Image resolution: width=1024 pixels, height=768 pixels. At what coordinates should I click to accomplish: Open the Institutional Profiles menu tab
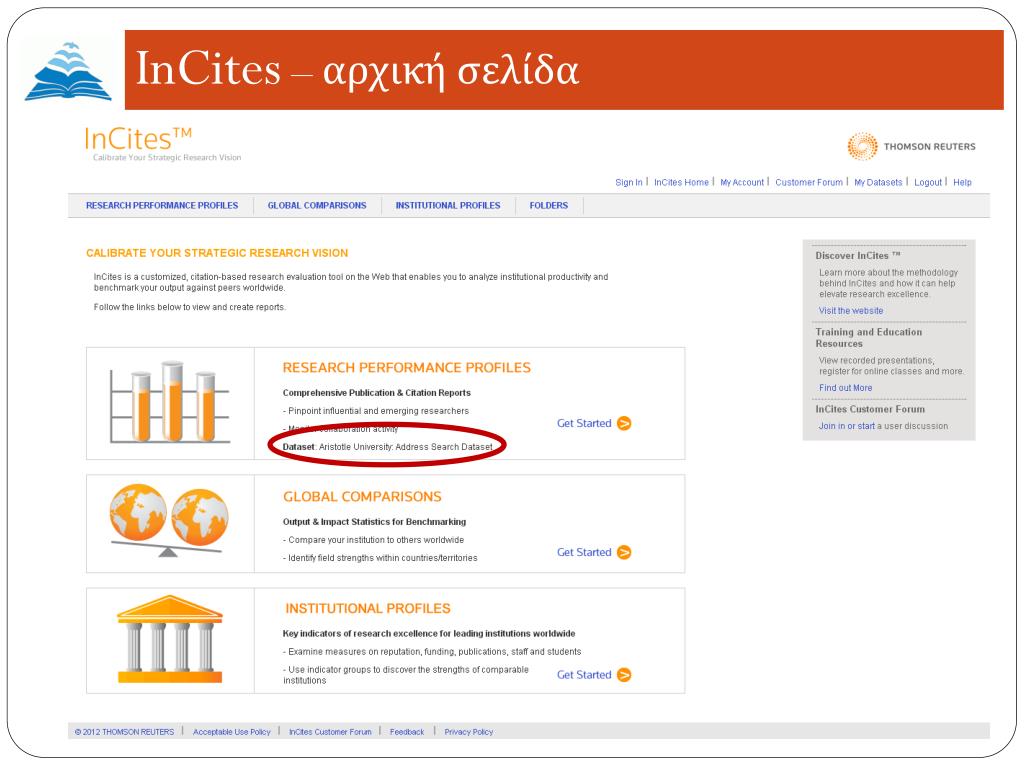pos(448,205)
